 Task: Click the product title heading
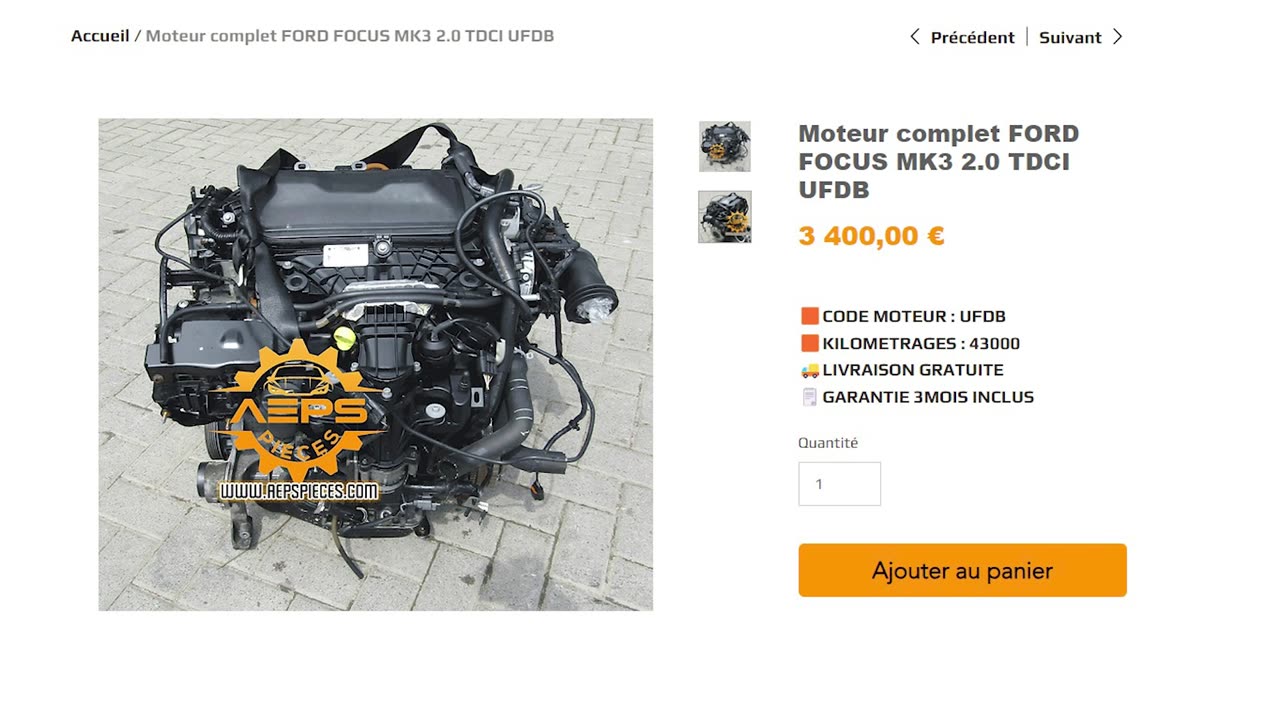tap(939, 162)
